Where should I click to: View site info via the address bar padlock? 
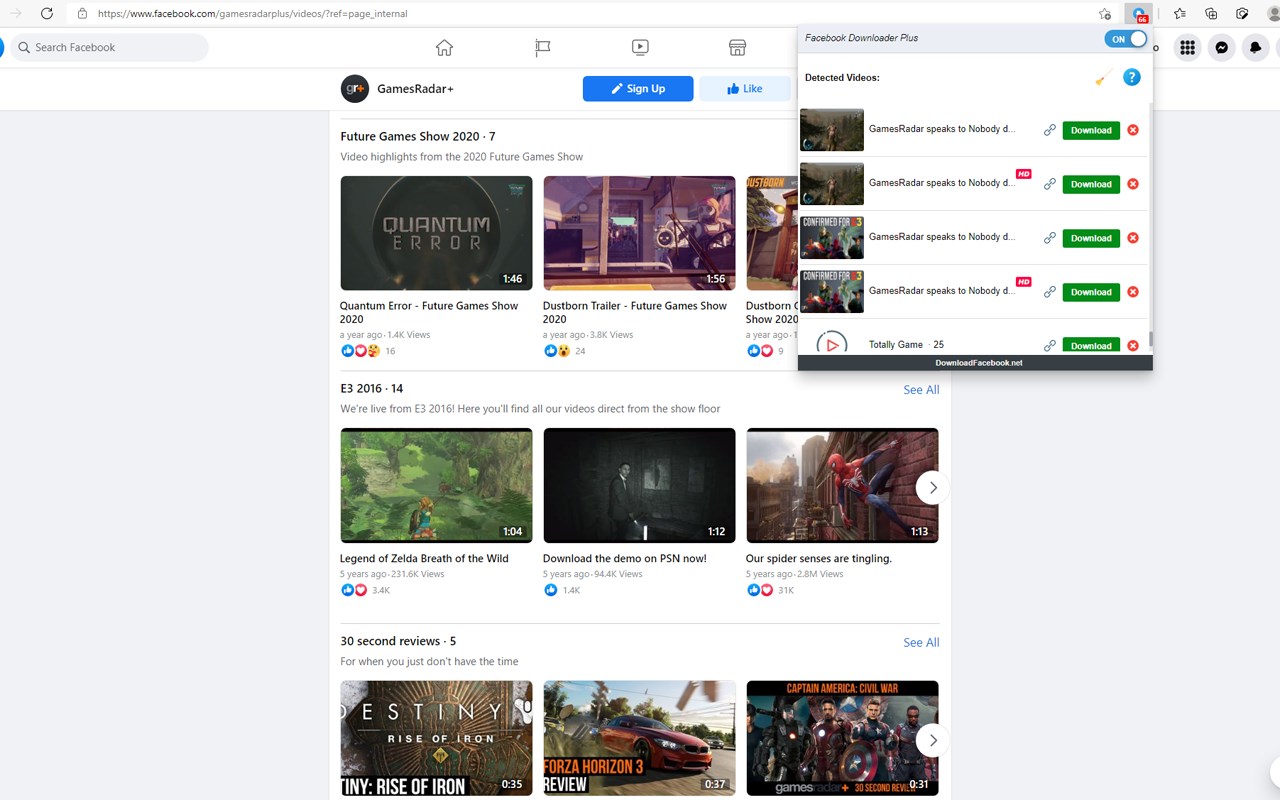(x=82, y=14)
